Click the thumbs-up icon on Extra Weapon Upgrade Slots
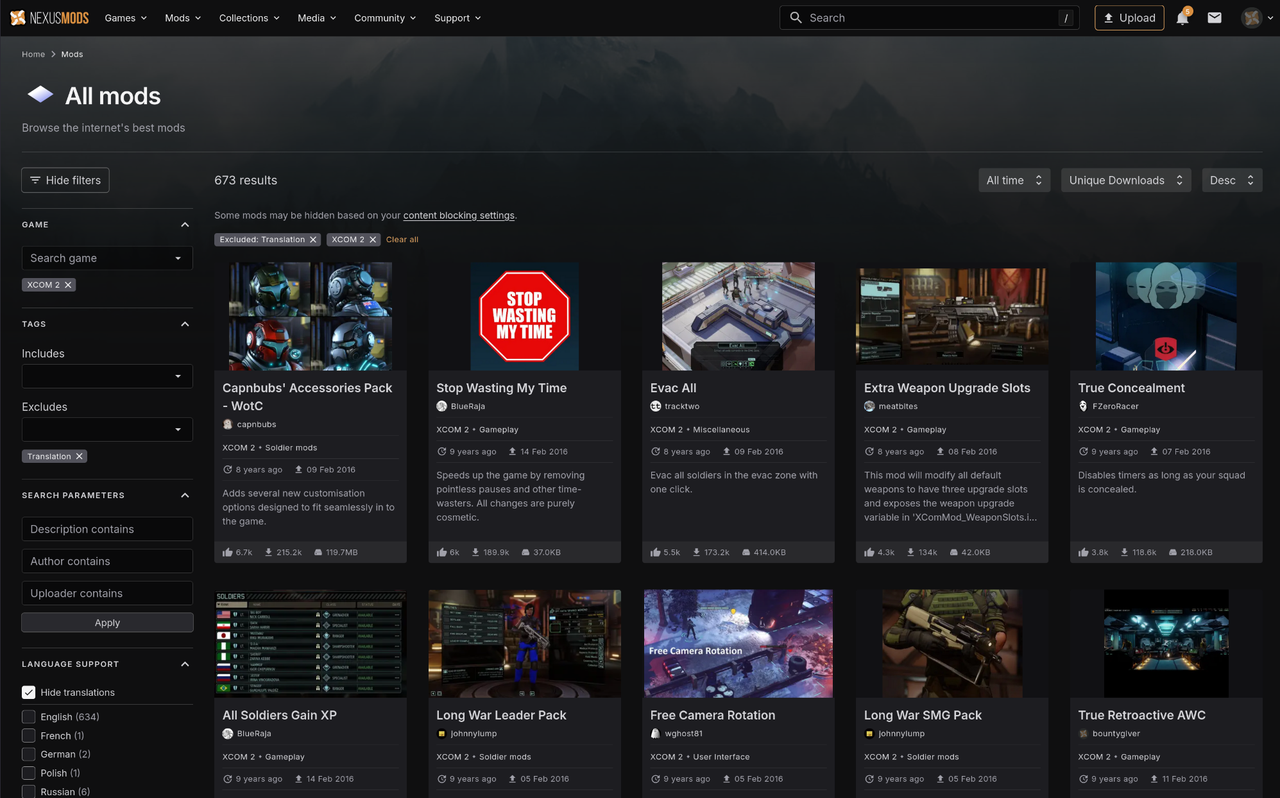Screen dimensions: 1280x798 (870, 552)
